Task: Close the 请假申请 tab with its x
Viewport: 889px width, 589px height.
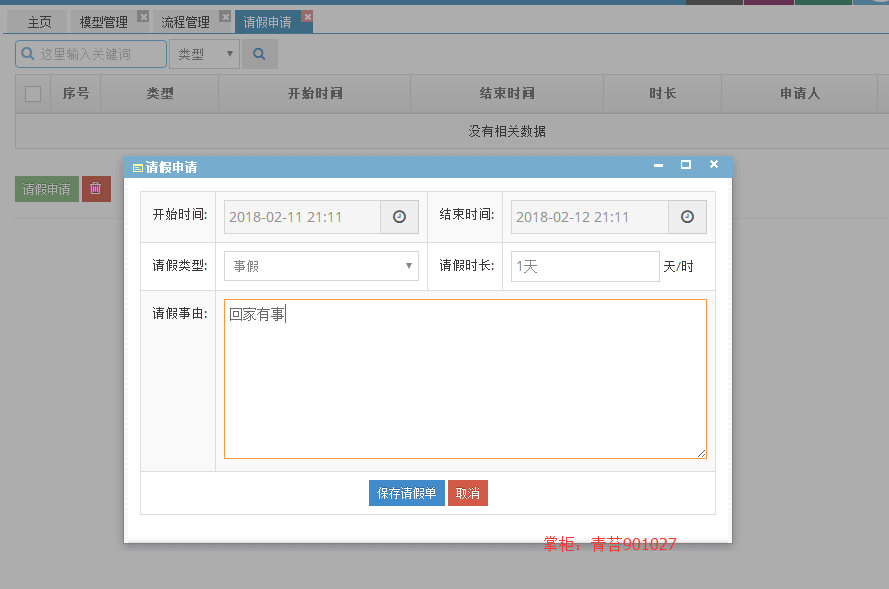Action: pos(307,17)
